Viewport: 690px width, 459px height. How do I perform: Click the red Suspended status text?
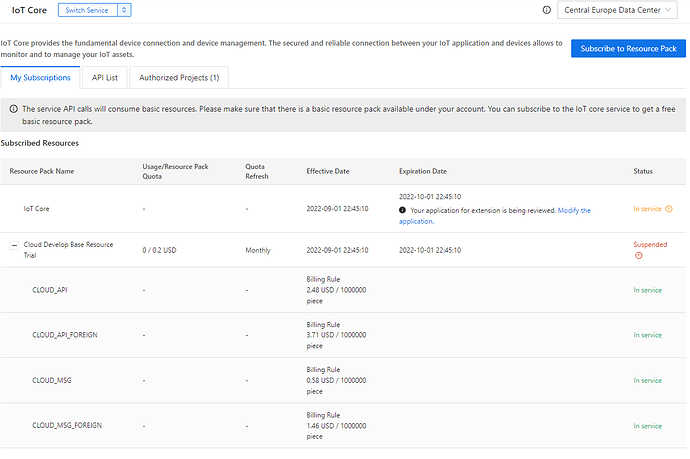click(x=650, y=244)
